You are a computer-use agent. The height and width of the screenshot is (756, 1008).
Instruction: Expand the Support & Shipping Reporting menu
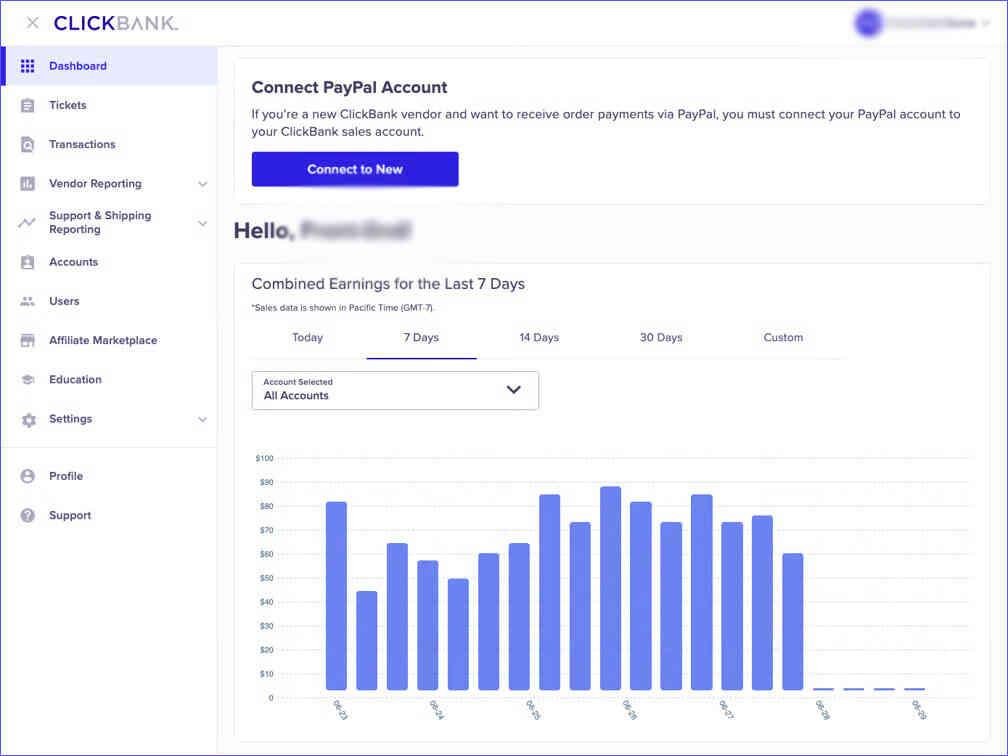pyautogui.click(x=203, y=223)
